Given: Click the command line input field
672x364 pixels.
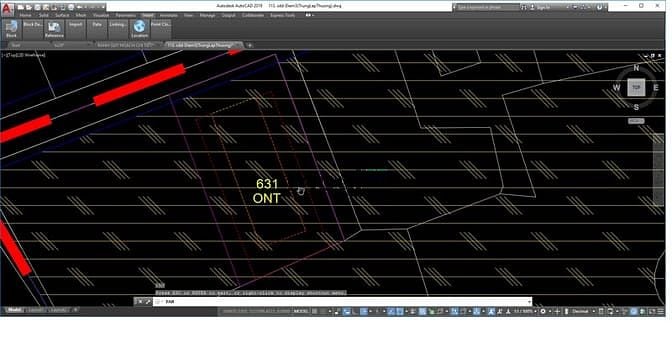Looking at the screenshot, I should coord(343,302).
